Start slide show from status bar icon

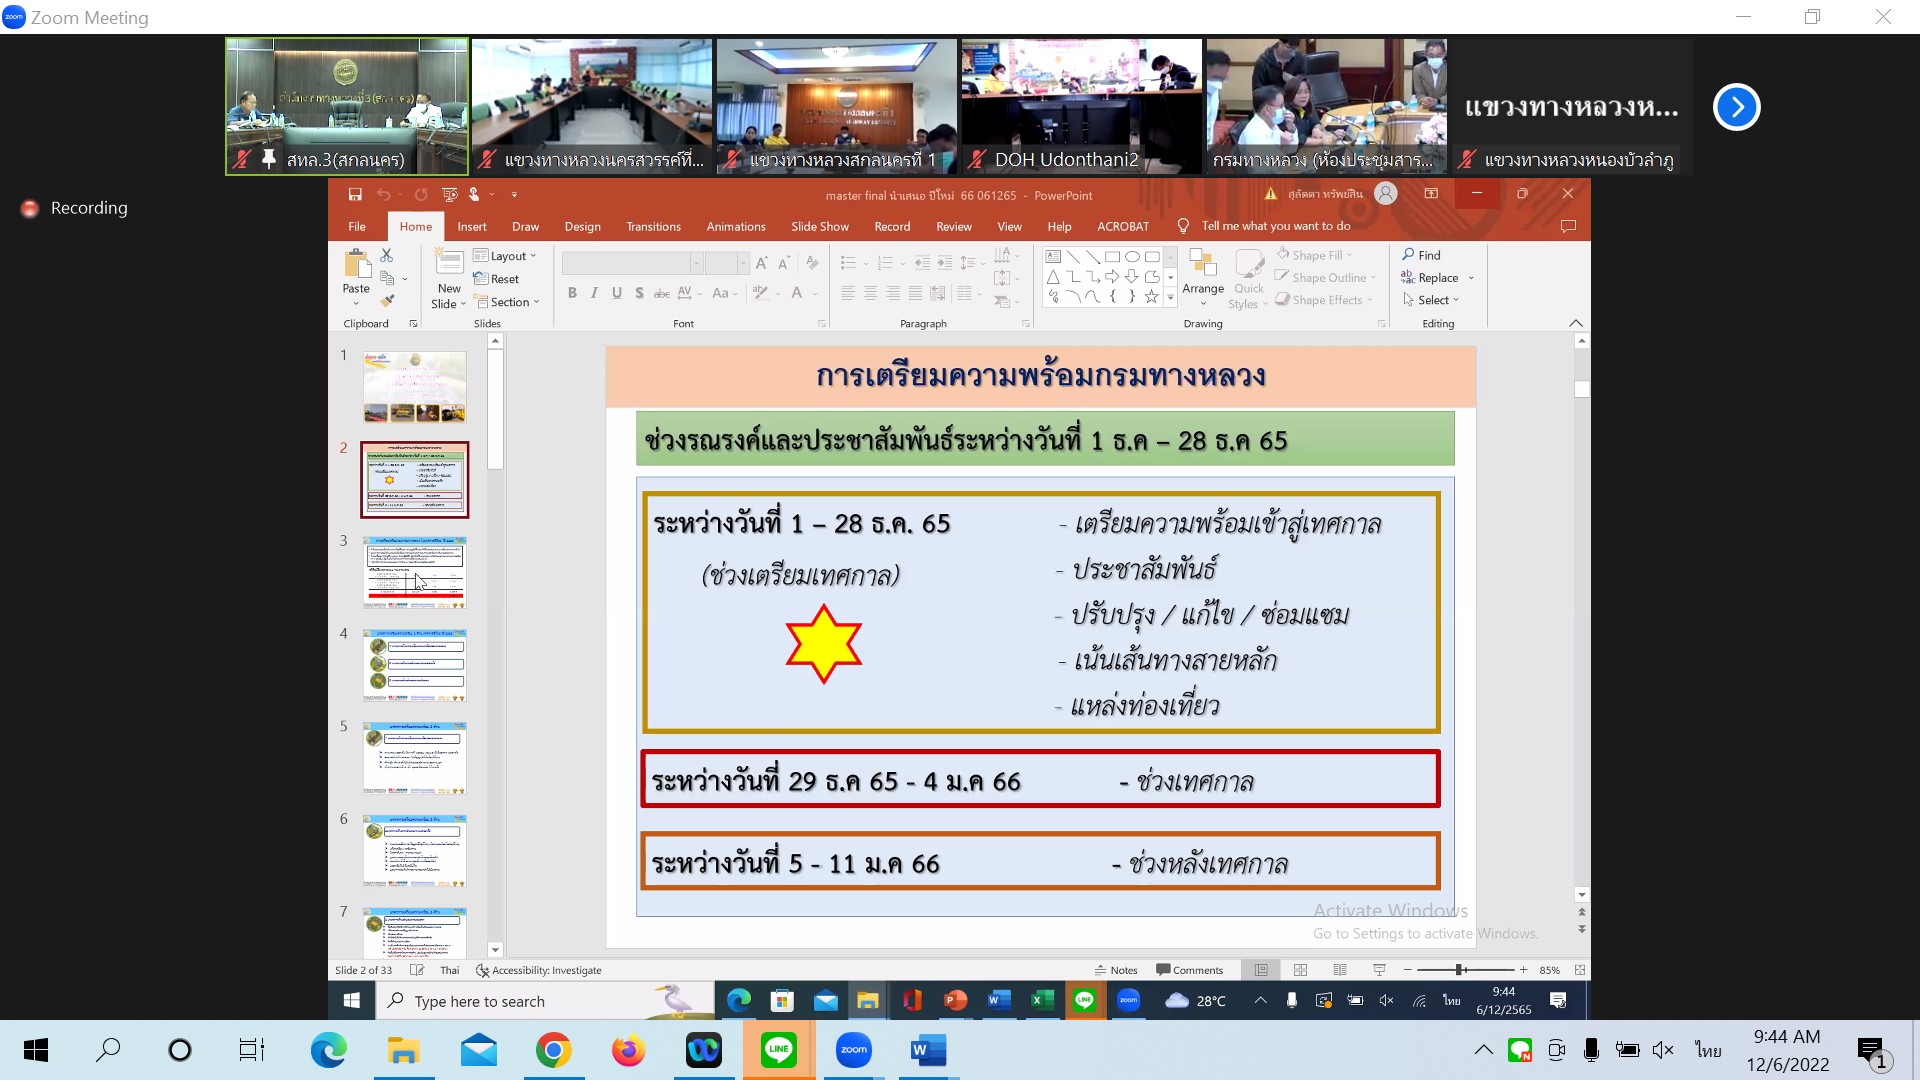pos(1379,970)
